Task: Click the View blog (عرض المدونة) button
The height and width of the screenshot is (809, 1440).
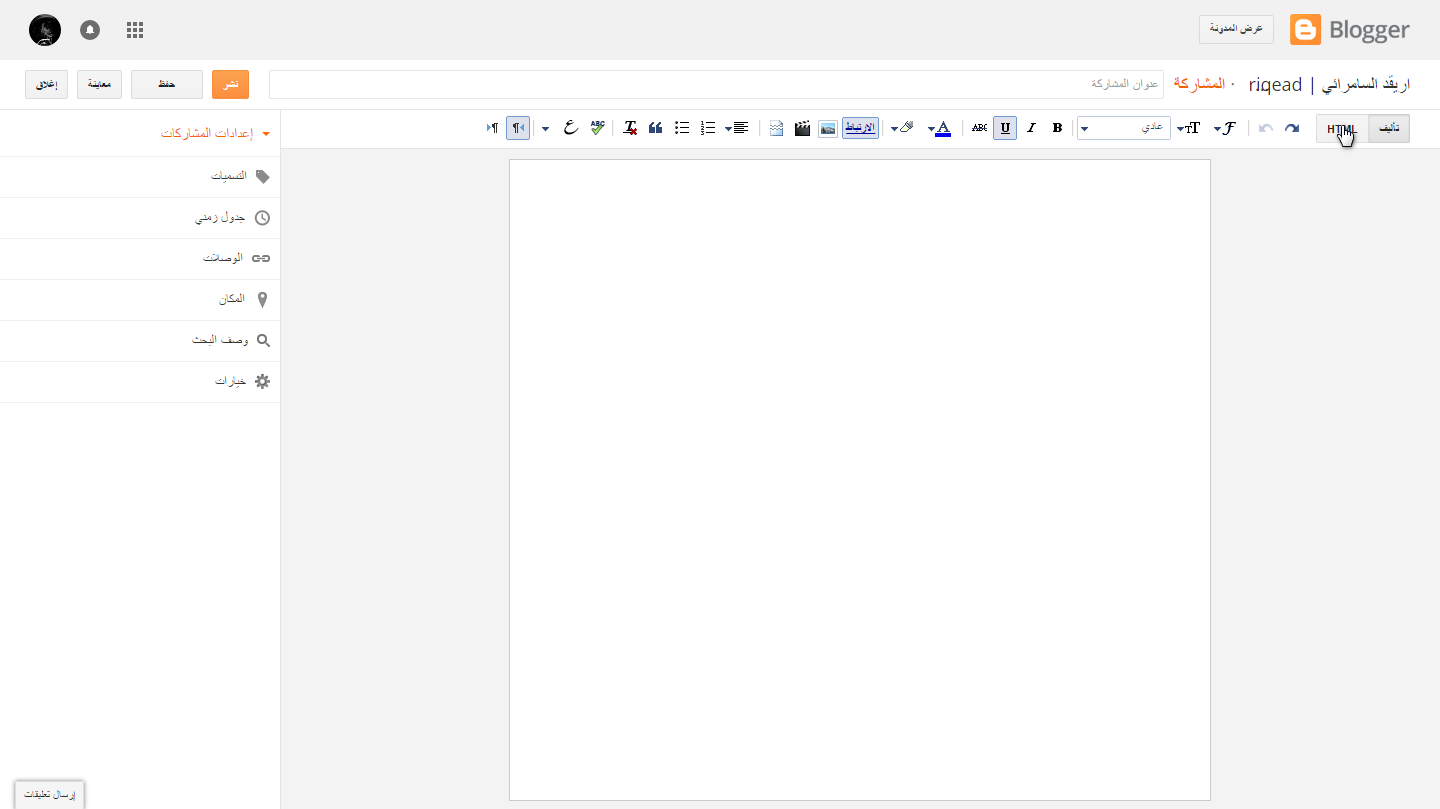Action: click(1236, 29)
